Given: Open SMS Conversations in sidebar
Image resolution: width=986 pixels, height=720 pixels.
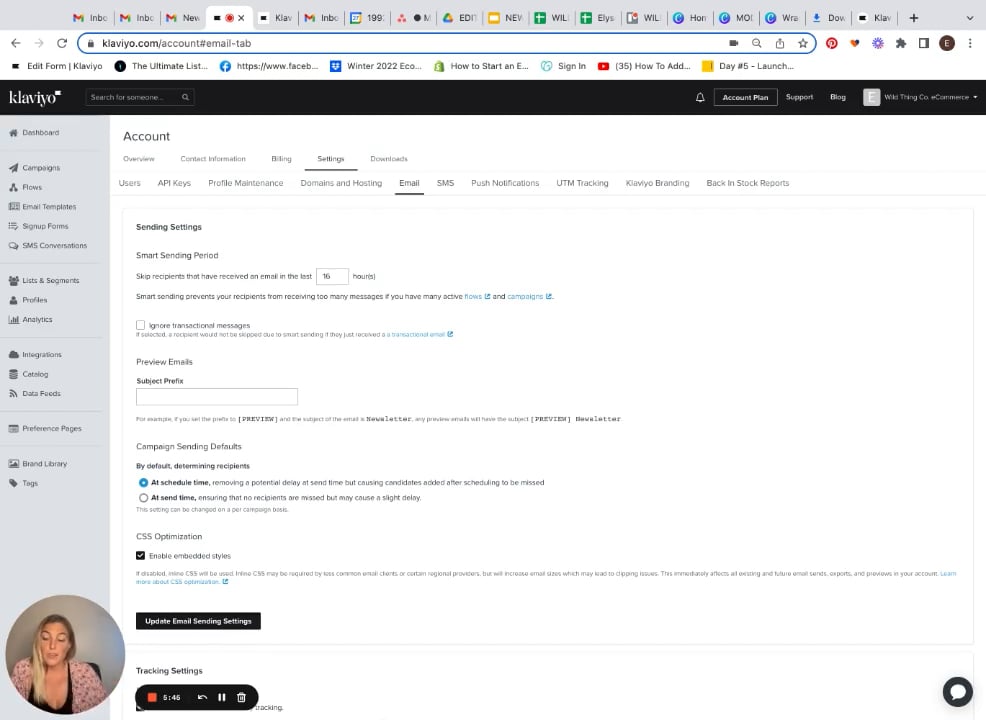Looking at the screenshot, I should pyautogui.click(x=48, y=246).
